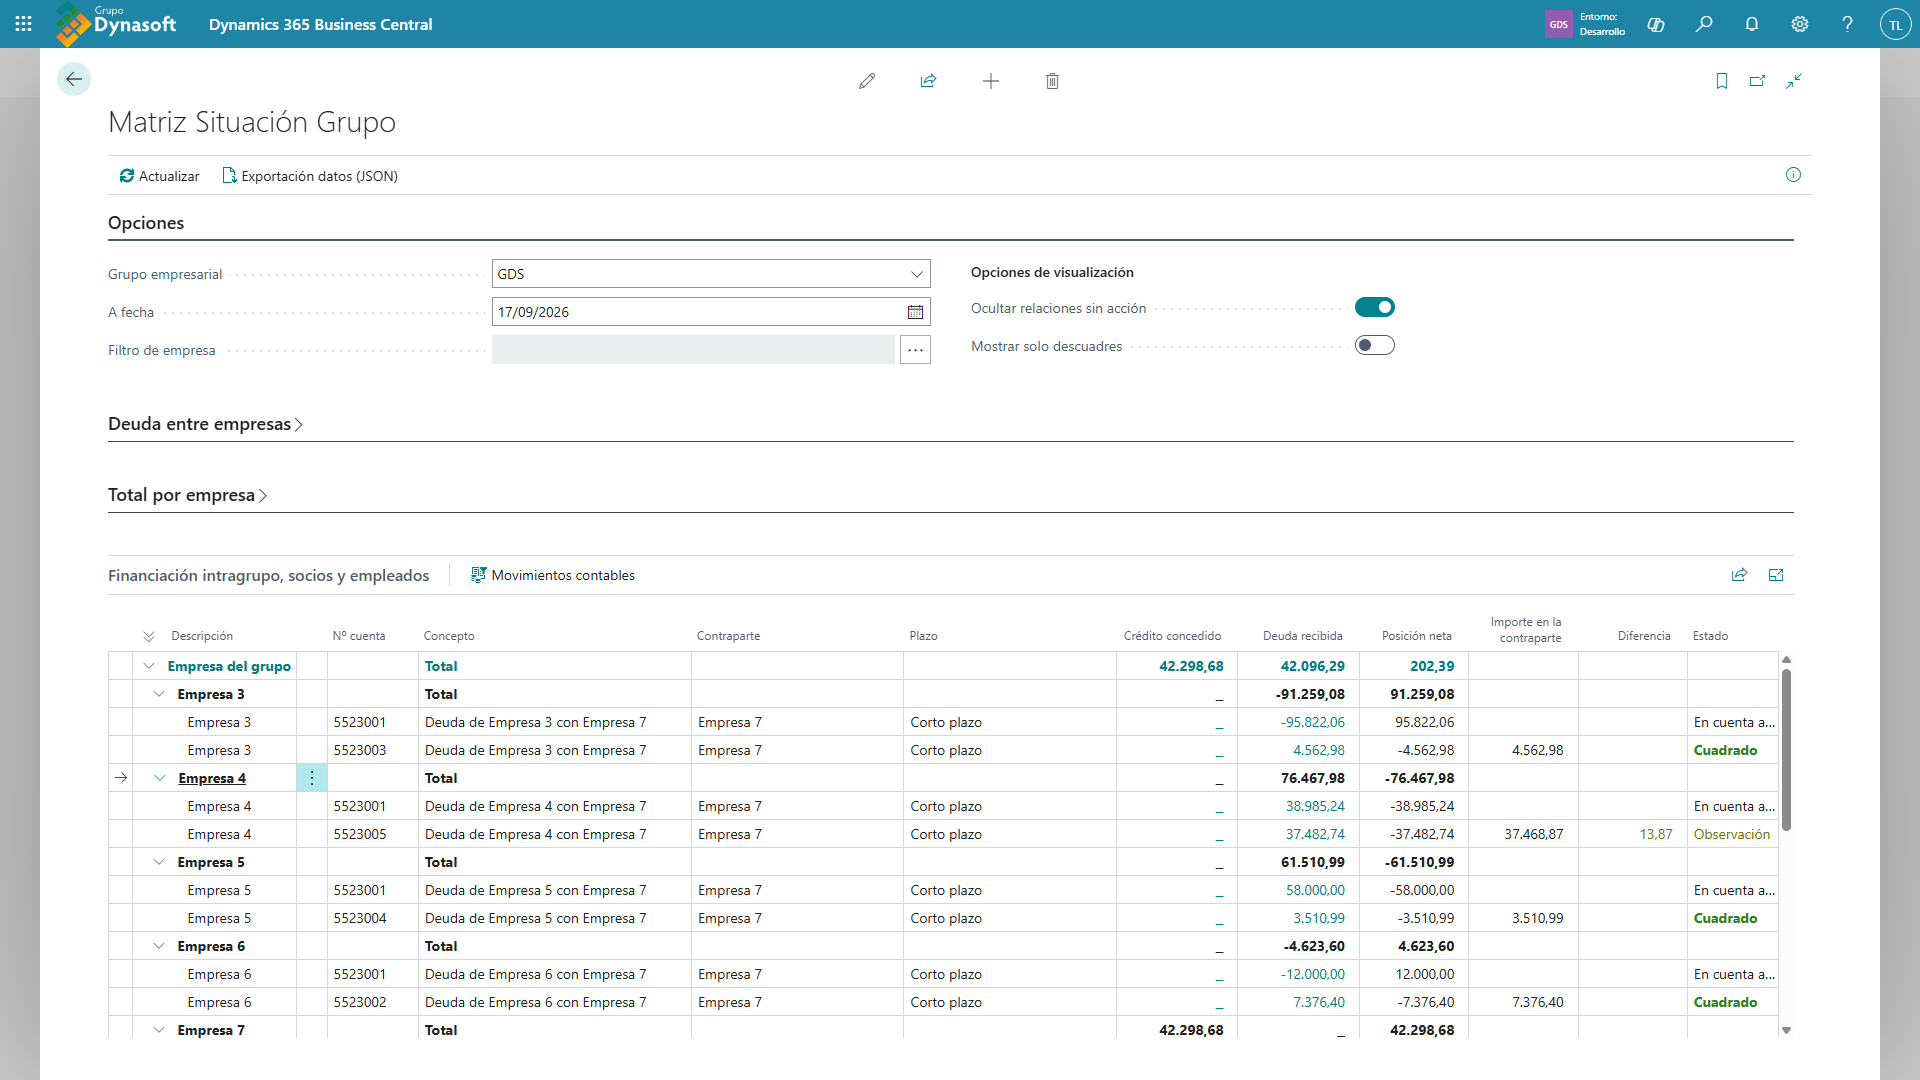Click account number 5523005 cell
The image size is (1920, 1080).
(x=360, y=834)
